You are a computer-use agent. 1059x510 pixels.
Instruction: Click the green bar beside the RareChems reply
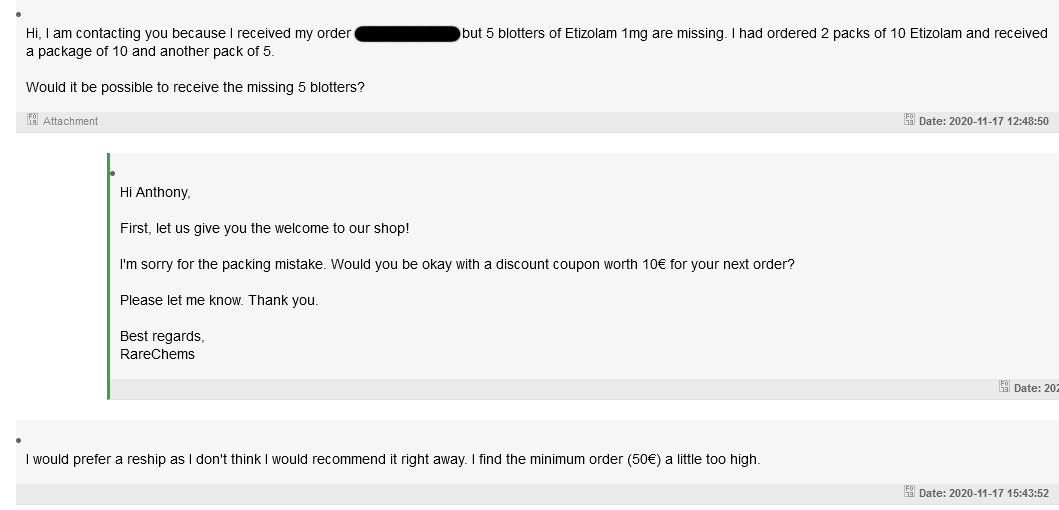coord(108,276)
